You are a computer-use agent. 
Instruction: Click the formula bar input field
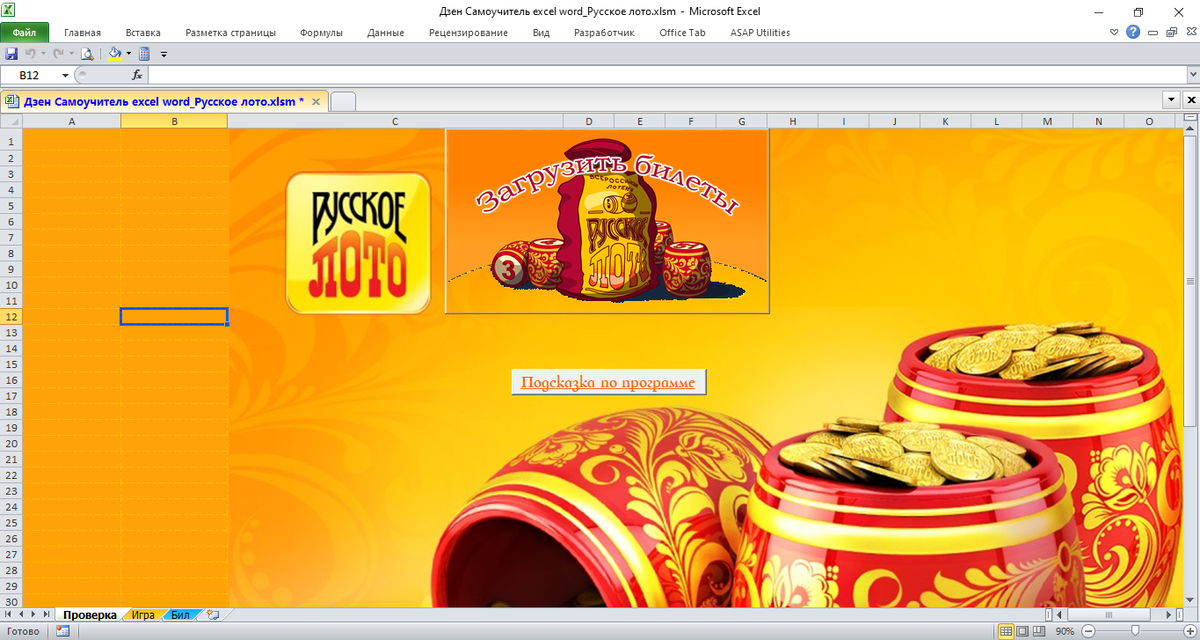pos(666,75)
